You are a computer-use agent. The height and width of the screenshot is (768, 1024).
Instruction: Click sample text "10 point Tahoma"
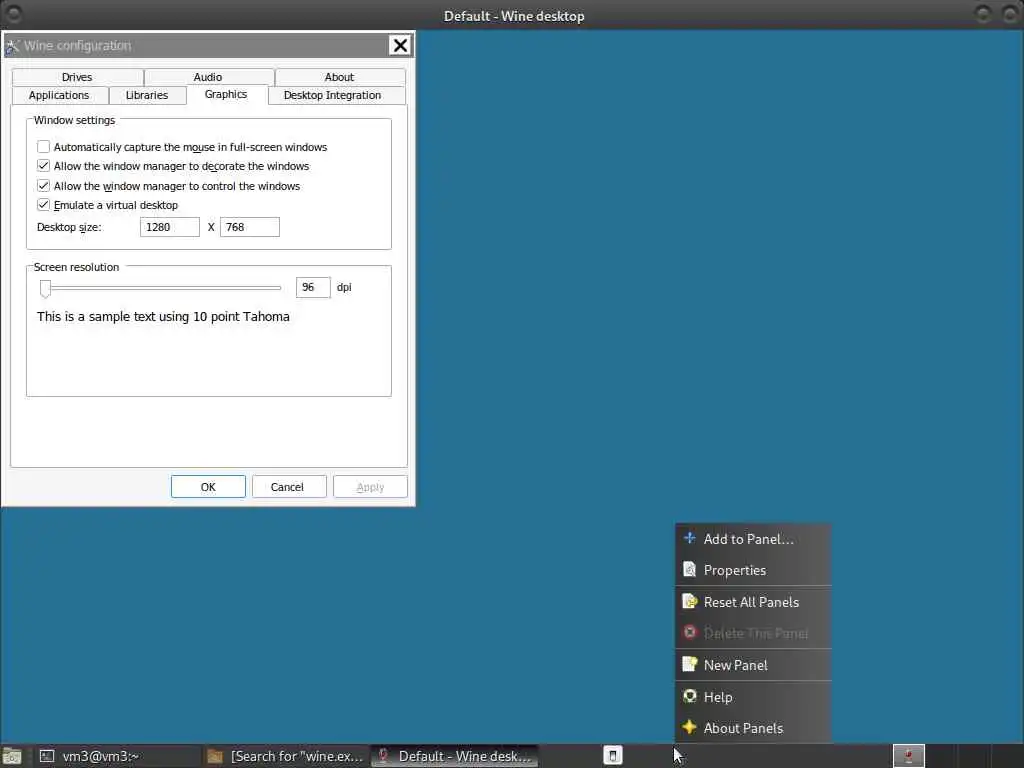[241, 317]
